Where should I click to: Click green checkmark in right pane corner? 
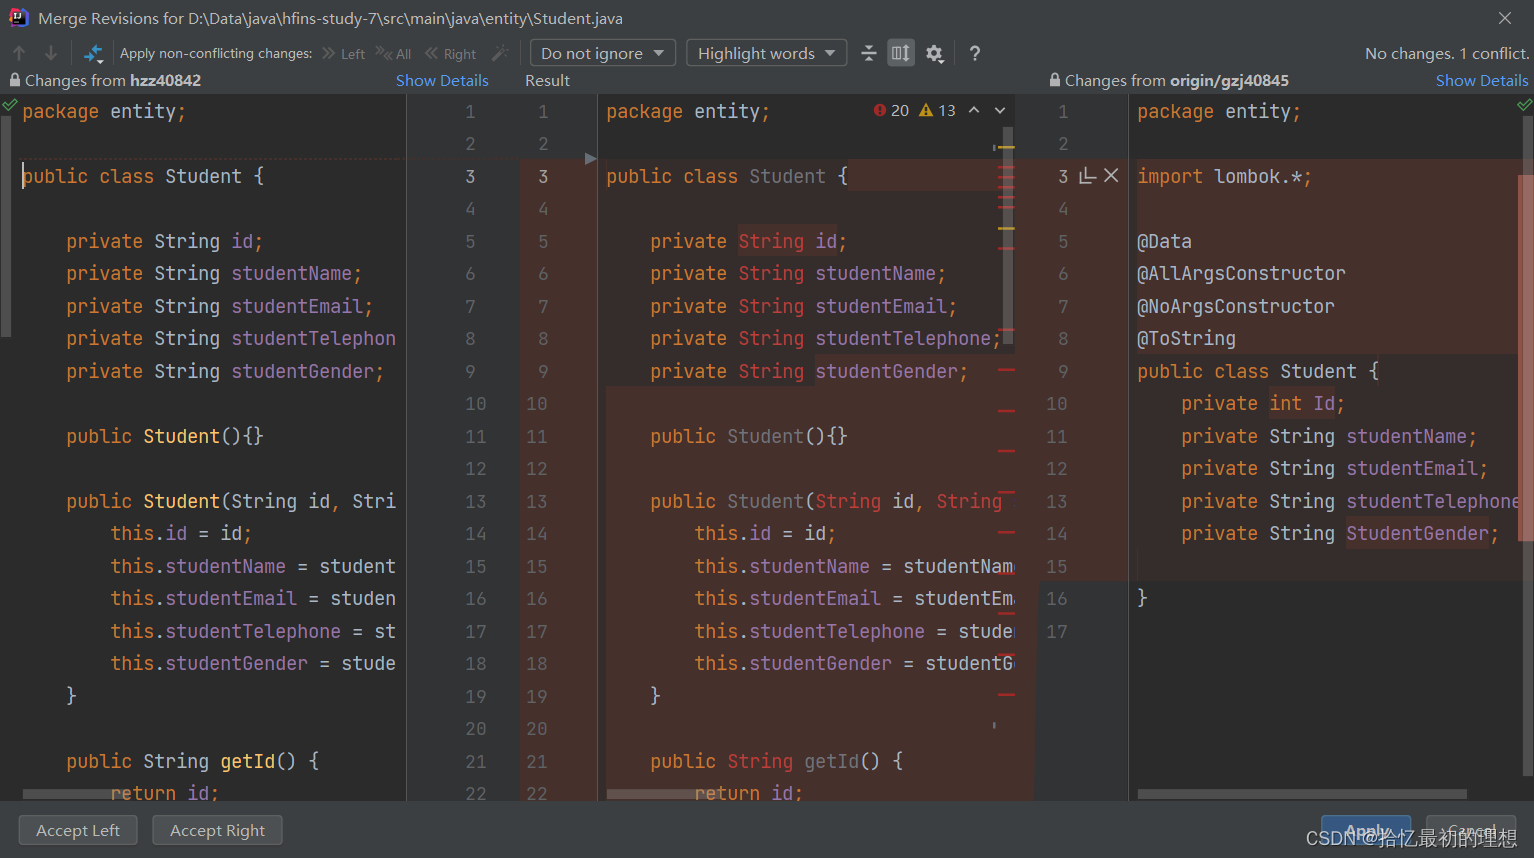point(1524,104)
